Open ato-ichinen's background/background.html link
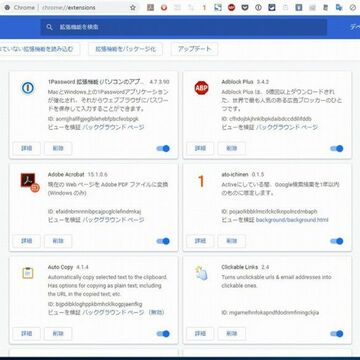This screenshot has height=360, width=360. (x=292, y=220)
